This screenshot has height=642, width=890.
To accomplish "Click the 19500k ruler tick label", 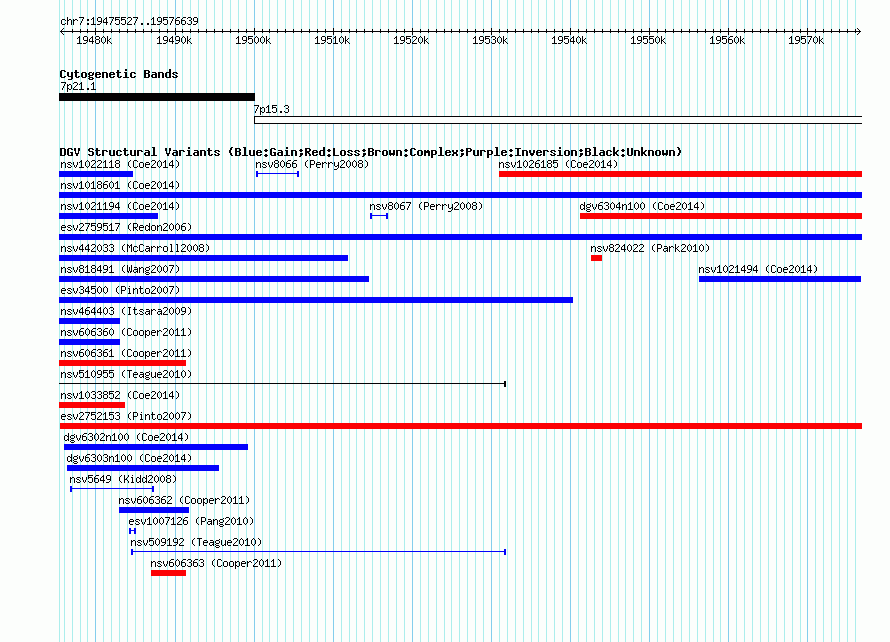I will 253,40.
